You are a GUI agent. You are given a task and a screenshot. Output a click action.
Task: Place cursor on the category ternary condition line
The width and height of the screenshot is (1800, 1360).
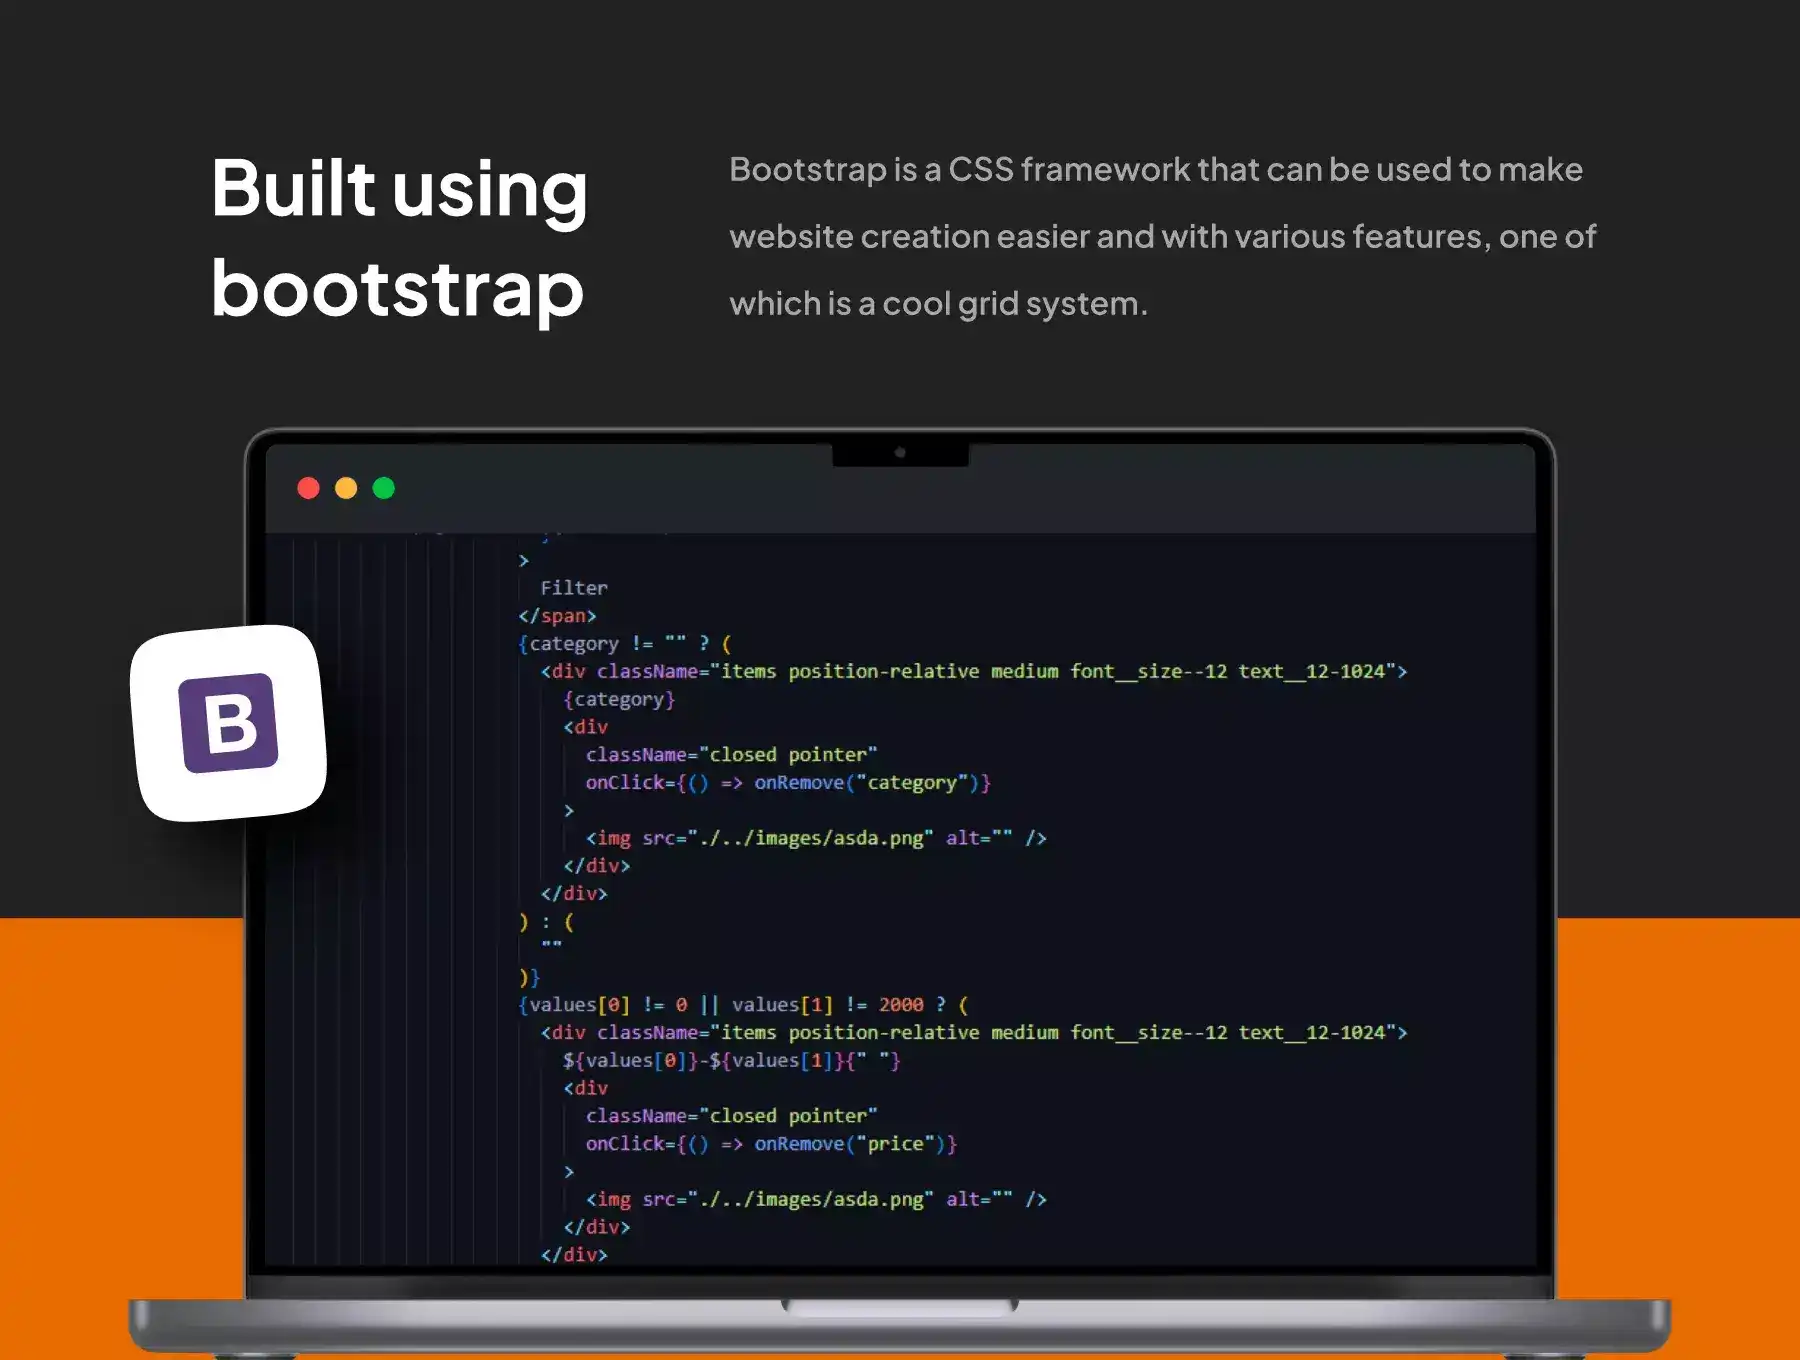coord(625,644)
